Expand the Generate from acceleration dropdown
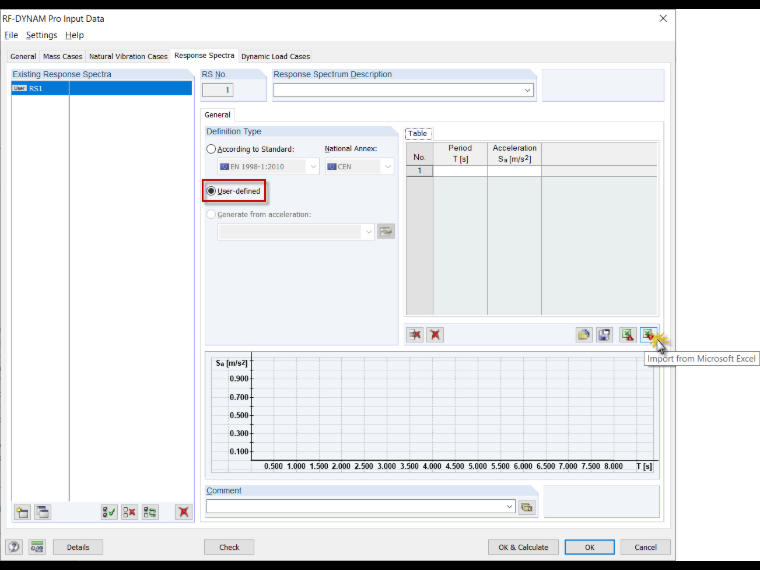This screenshot has height=570, width=760. (x=368, y=232)
